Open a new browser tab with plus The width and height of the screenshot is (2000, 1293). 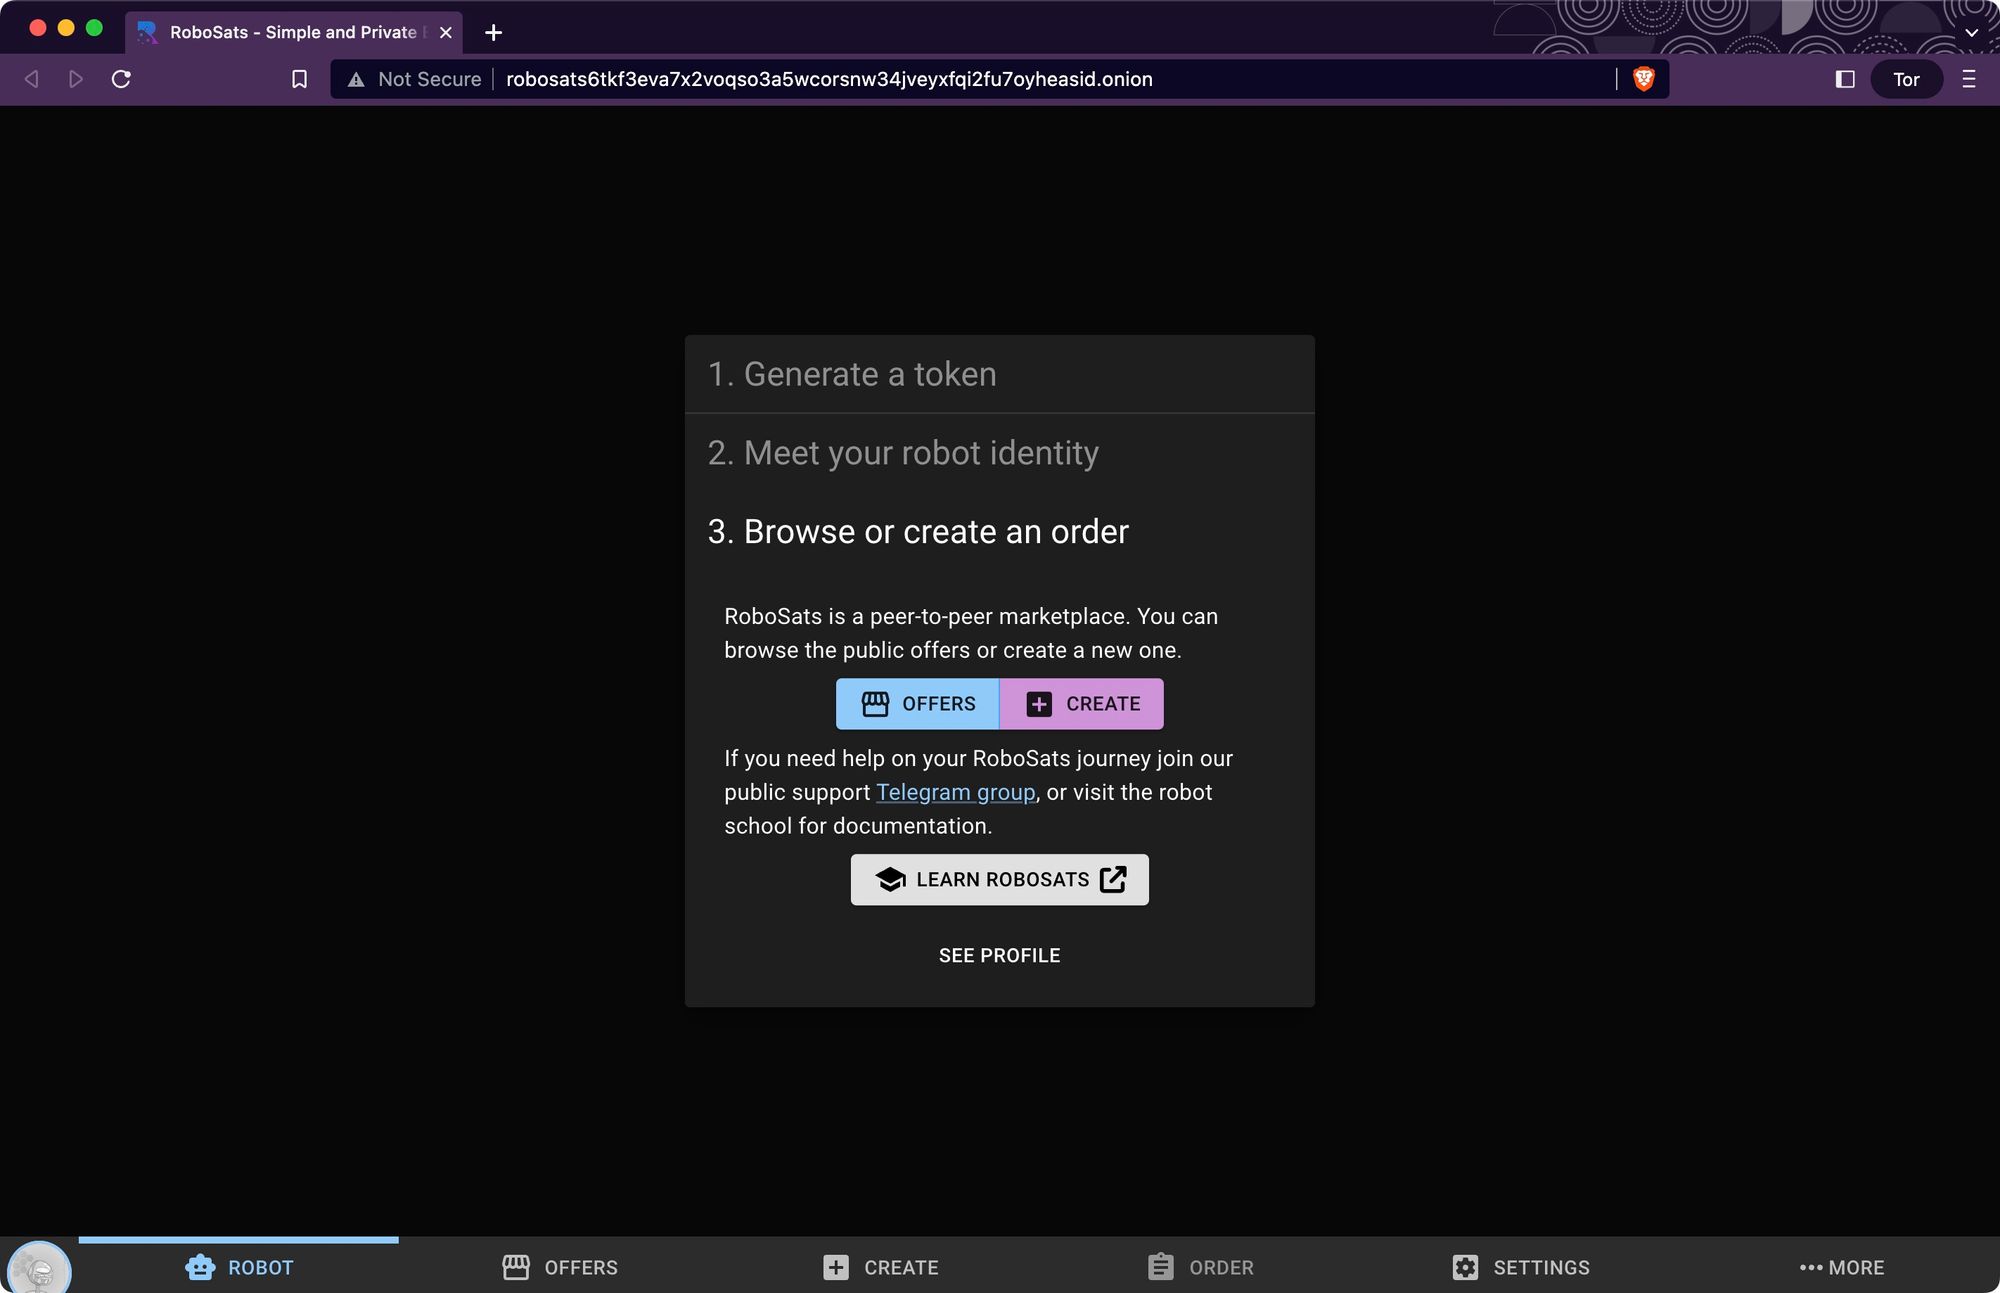click(x=493, y=32)
